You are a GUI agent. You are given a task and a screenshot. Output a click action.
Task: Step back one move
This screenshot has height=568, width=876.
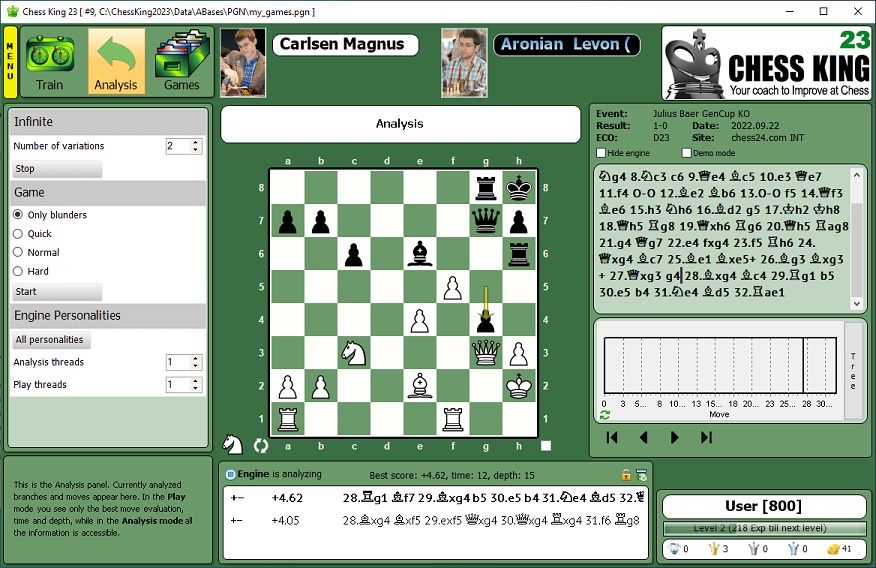[x=644, y=437]
